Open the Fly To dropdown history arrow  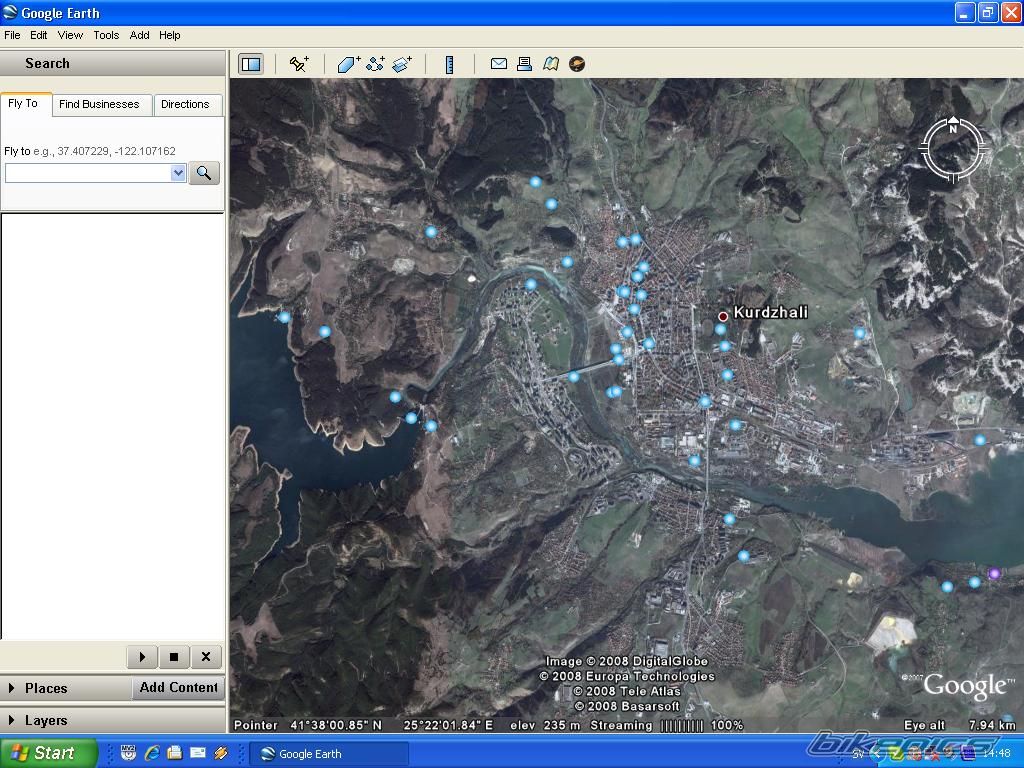coord(178,173)
